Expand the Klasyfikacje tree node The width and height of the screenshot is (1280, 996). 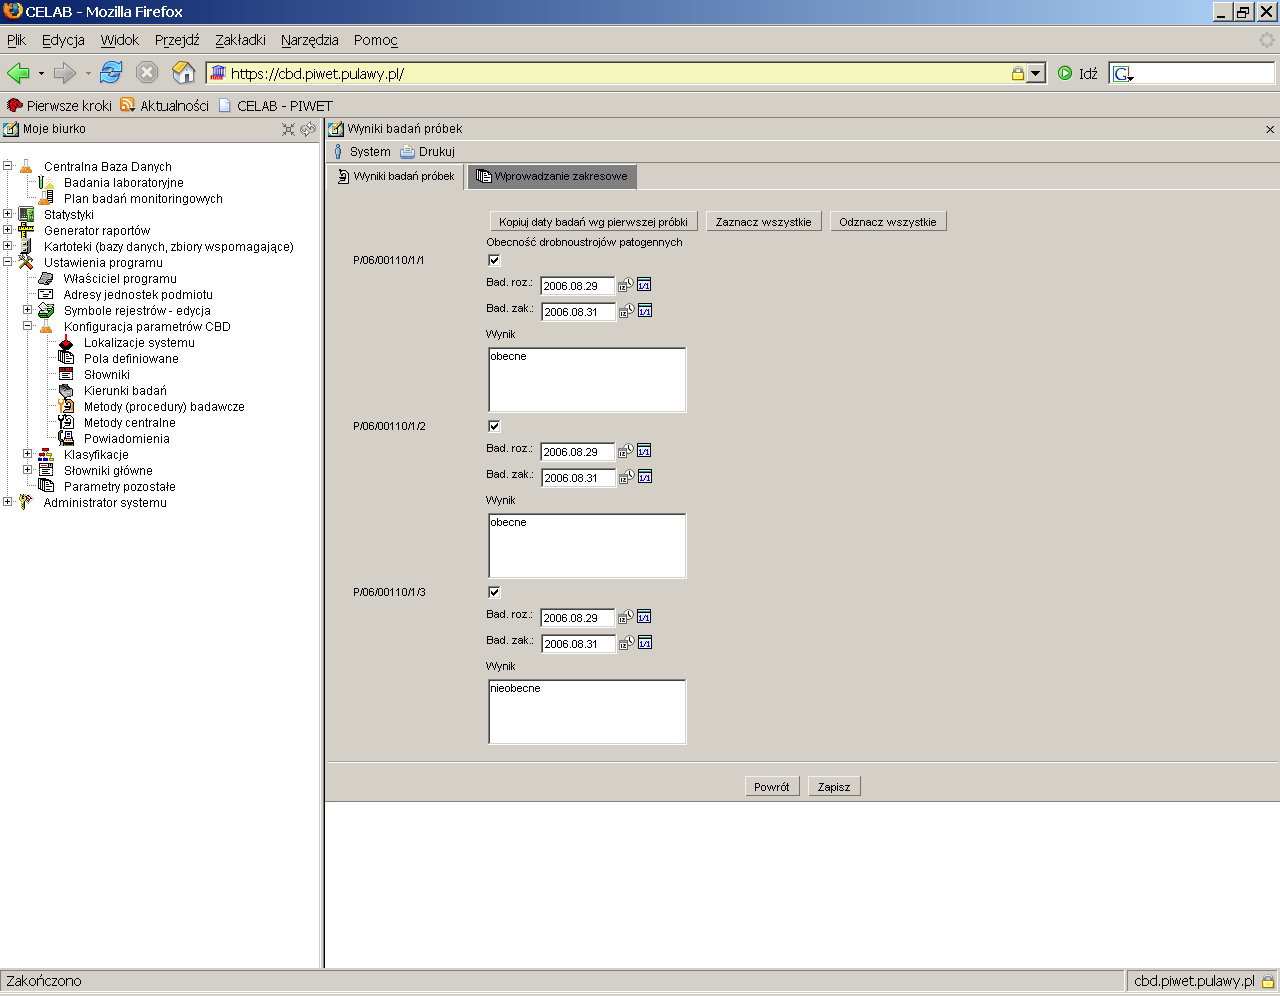[x=28, y=454]
